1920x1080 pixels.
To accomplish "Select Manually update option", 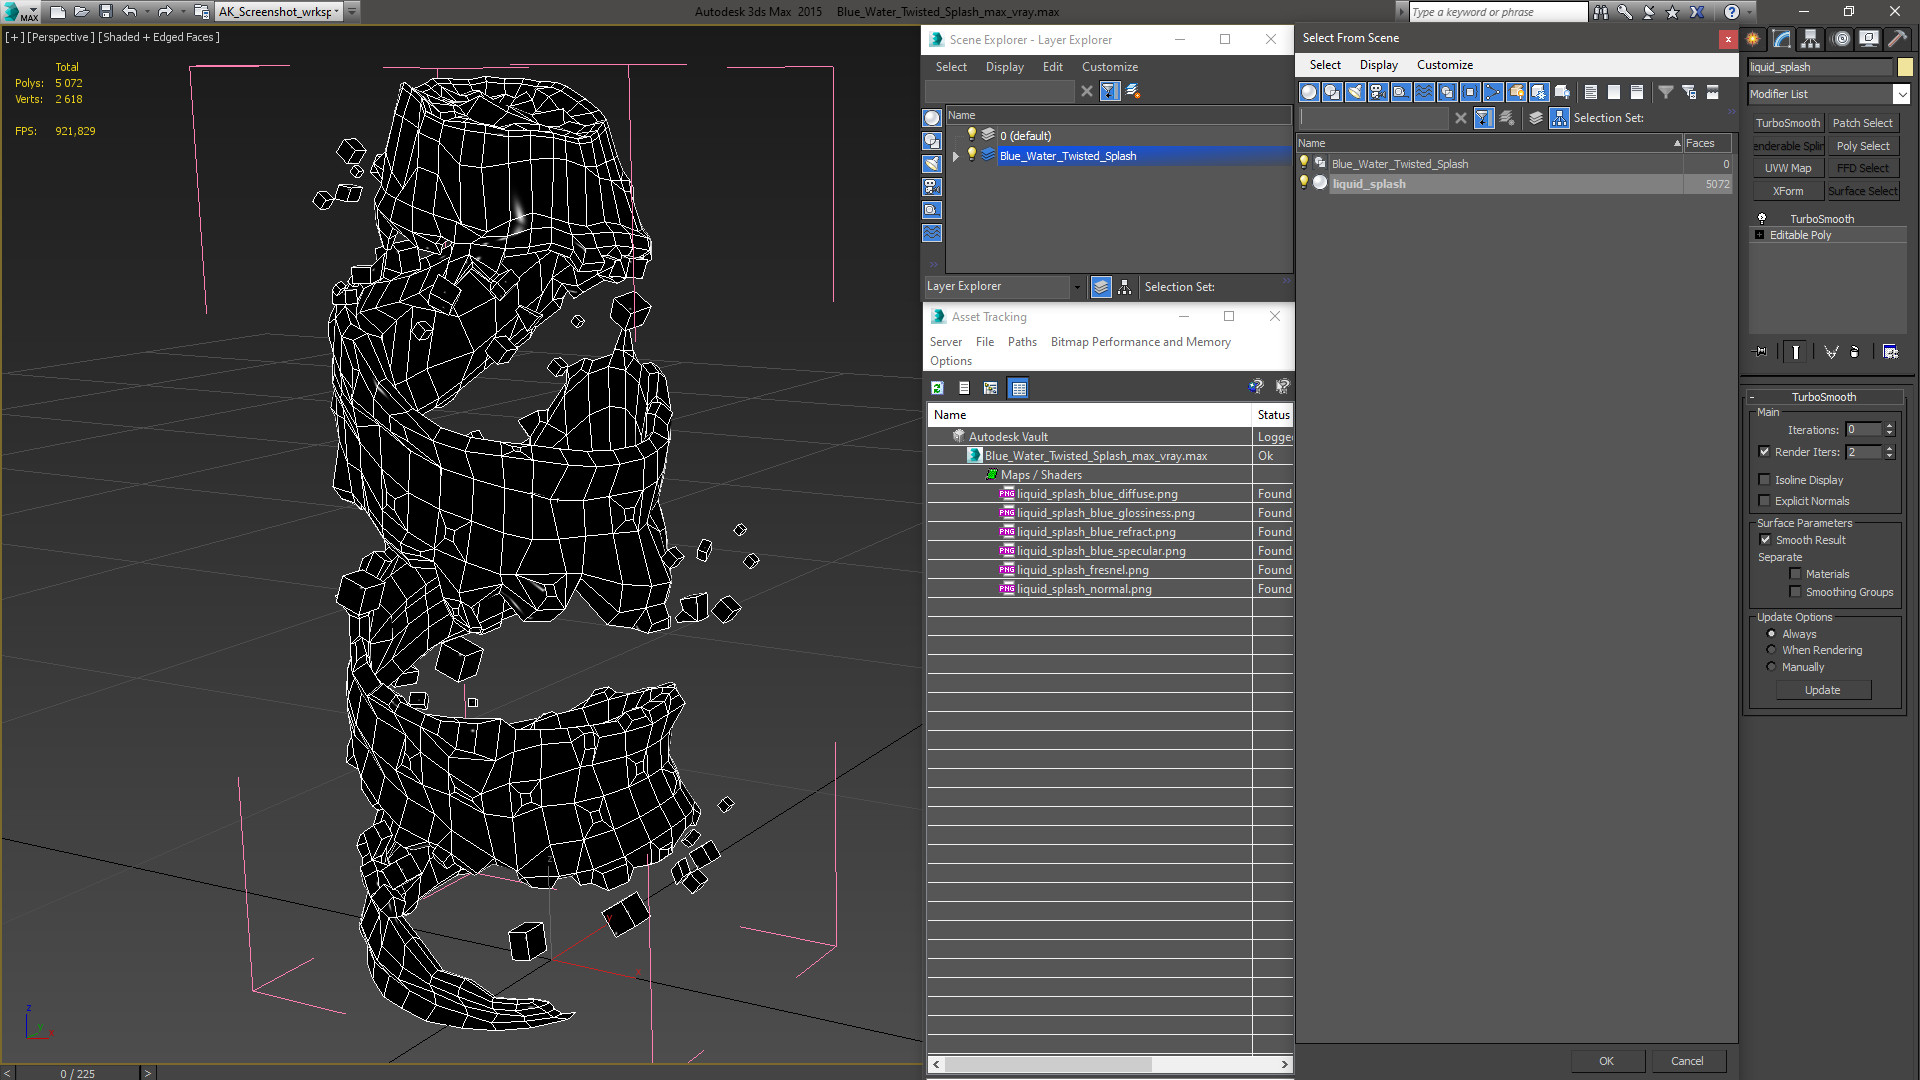I will click(1771, 667).
